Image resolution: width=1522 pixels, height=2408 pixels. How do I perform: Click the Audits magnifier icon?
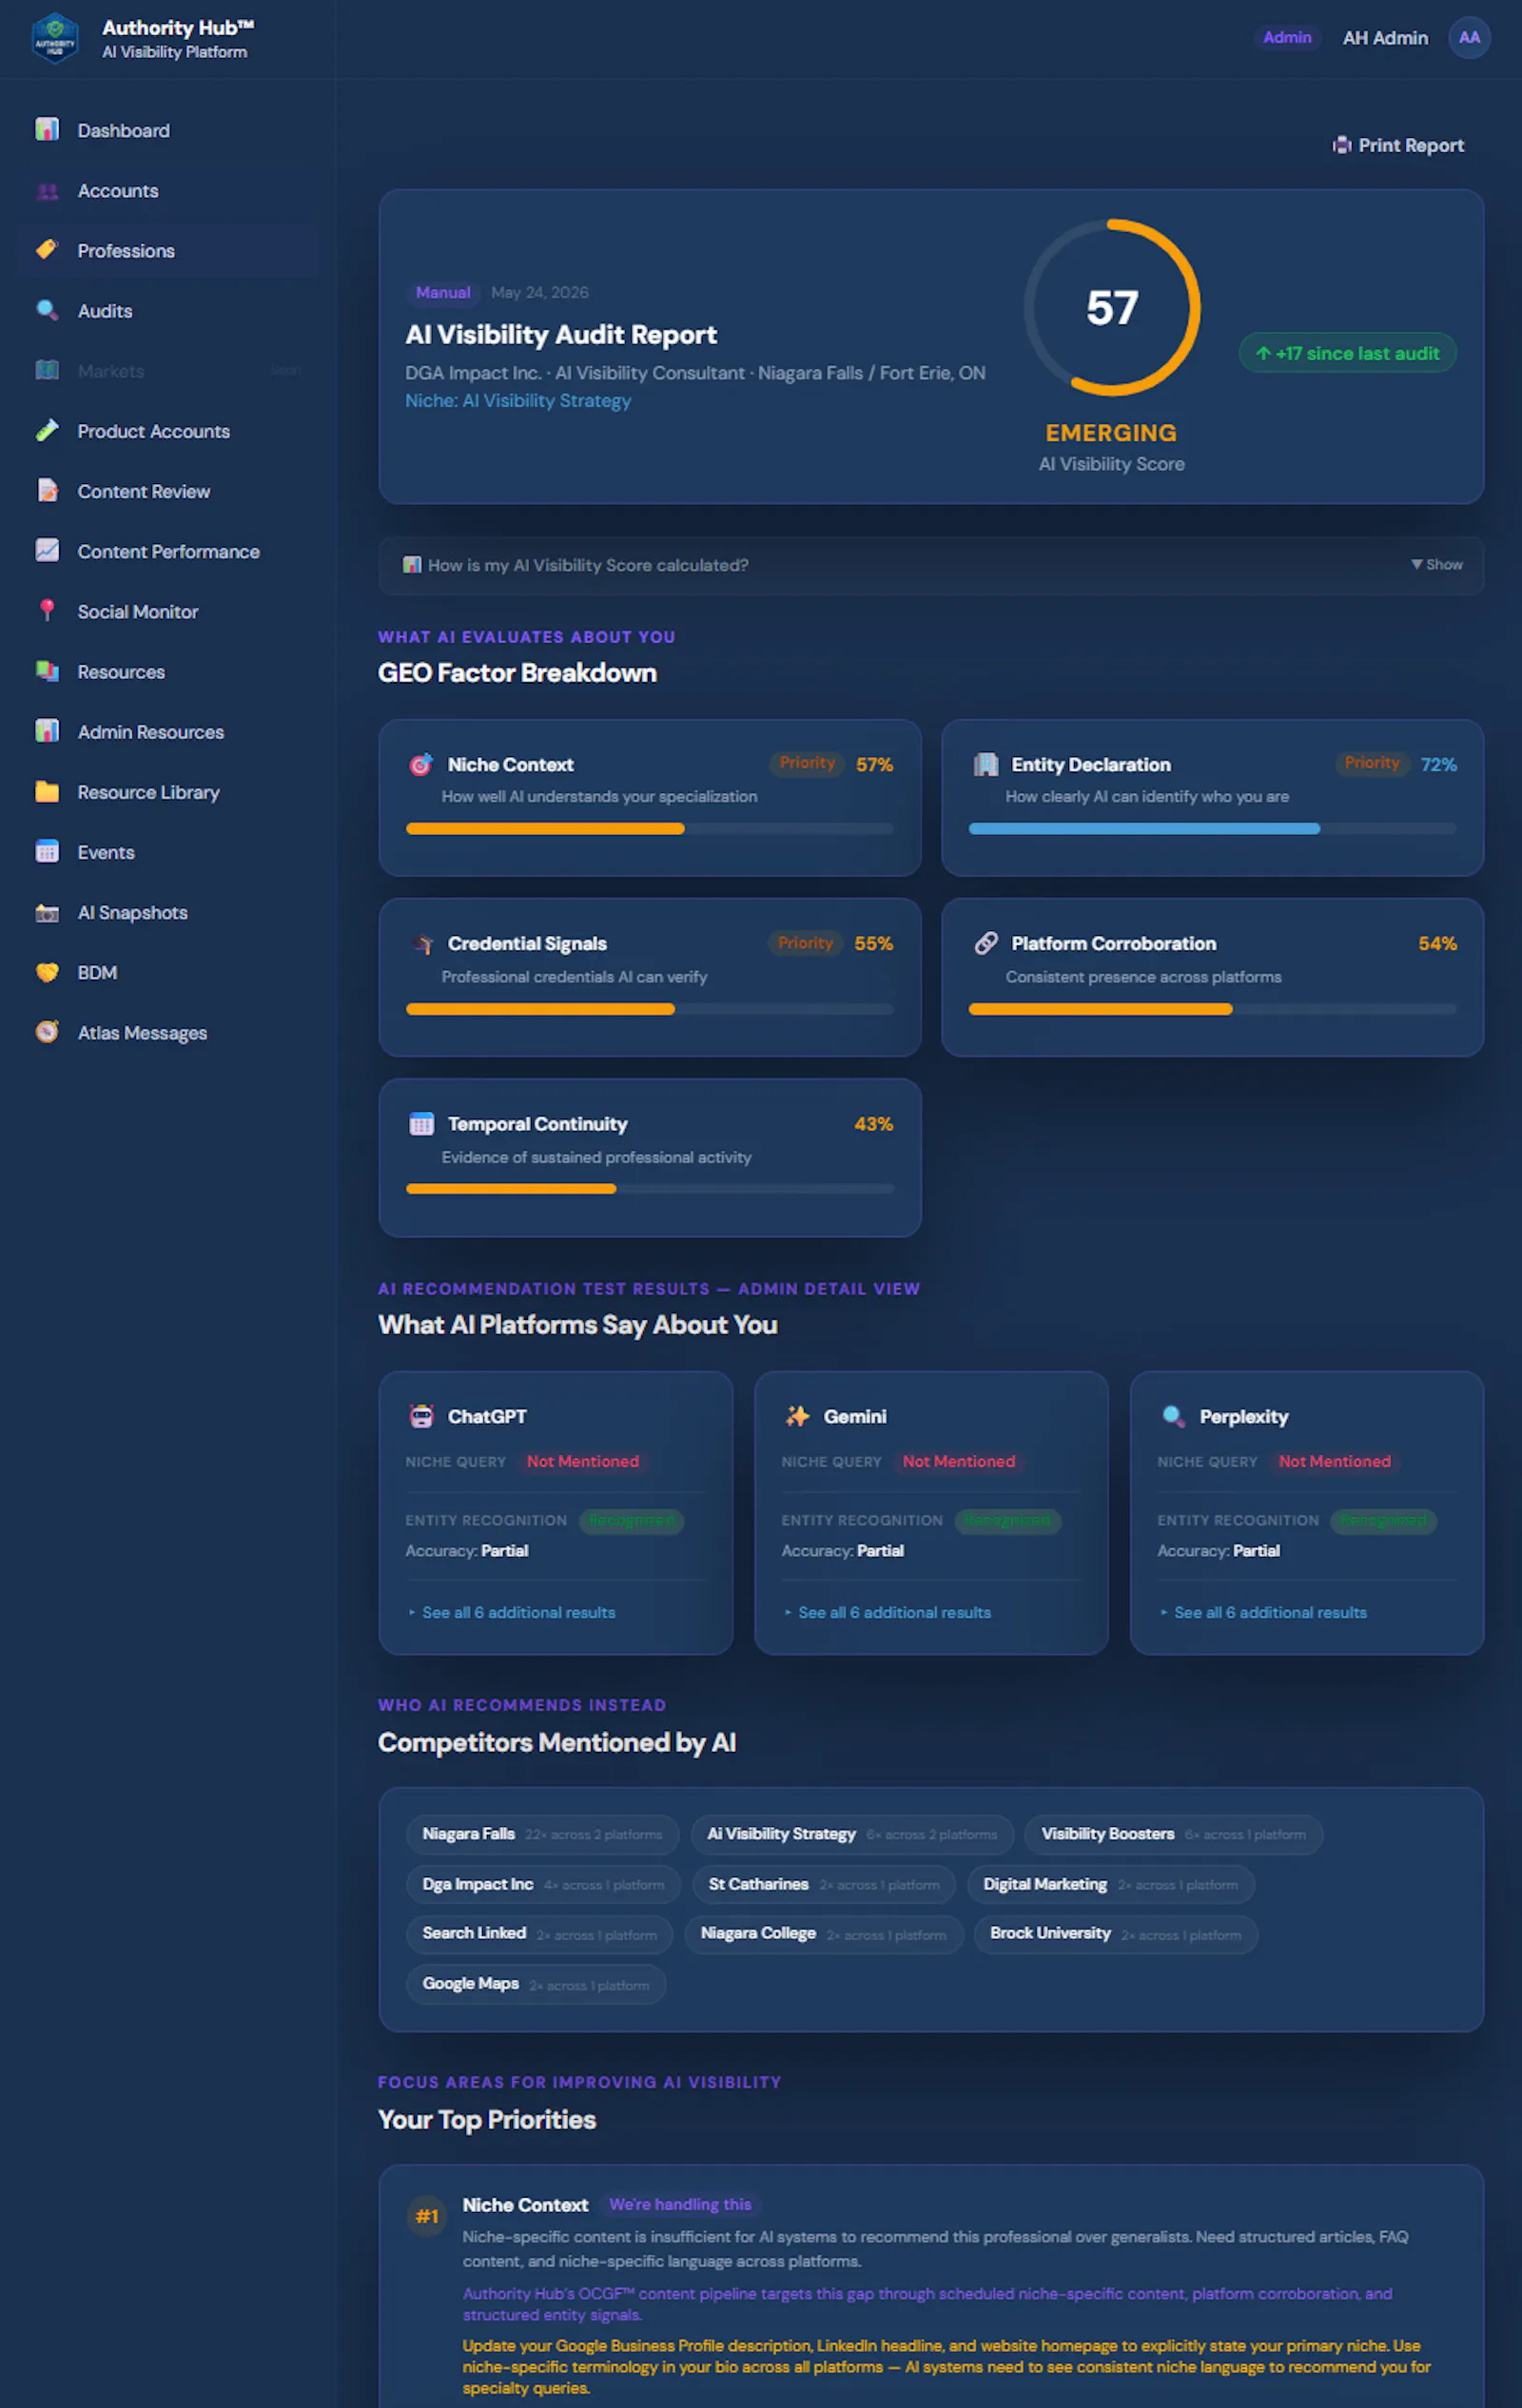pyautogui.click(x=47, y=310)
